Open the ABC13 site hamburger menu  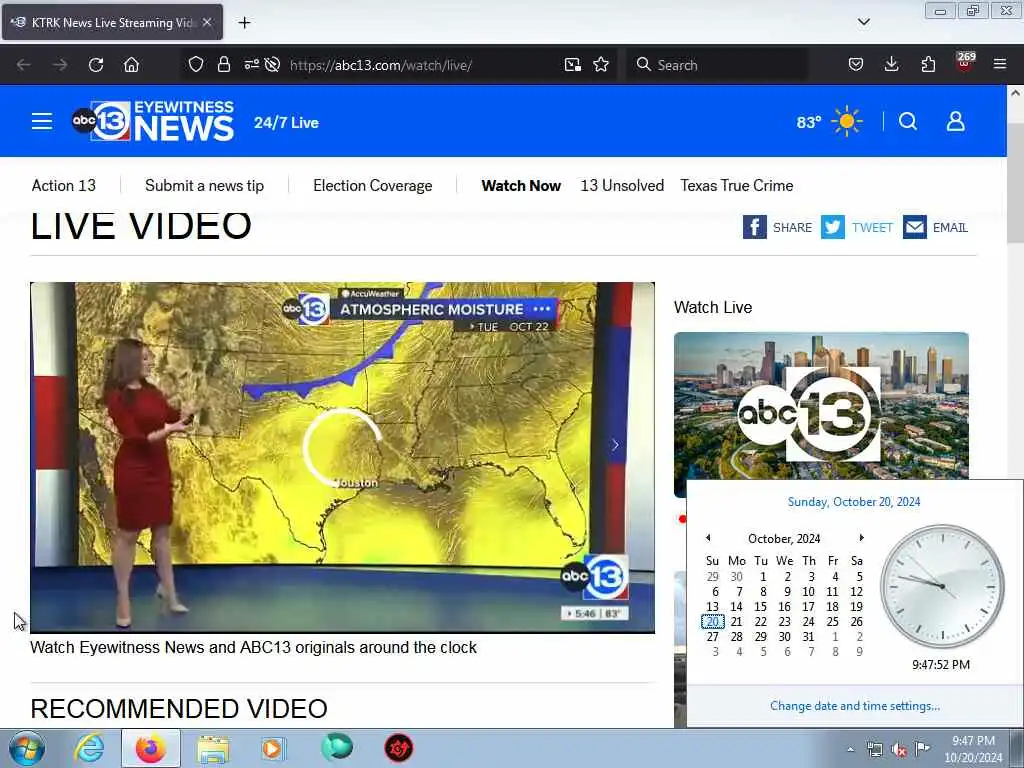(42, 121)
